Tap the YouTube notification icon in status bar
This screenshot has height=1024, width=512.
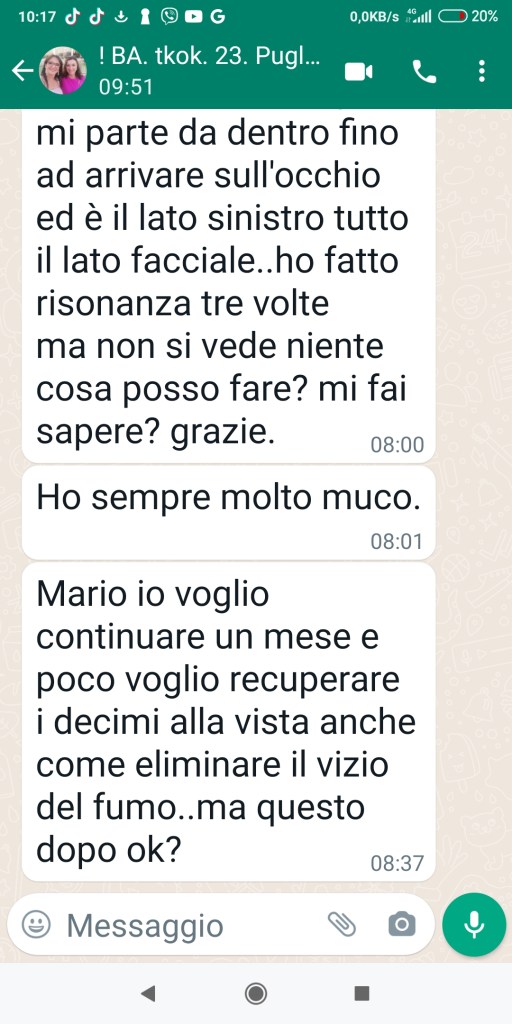[x=193, y=17]
